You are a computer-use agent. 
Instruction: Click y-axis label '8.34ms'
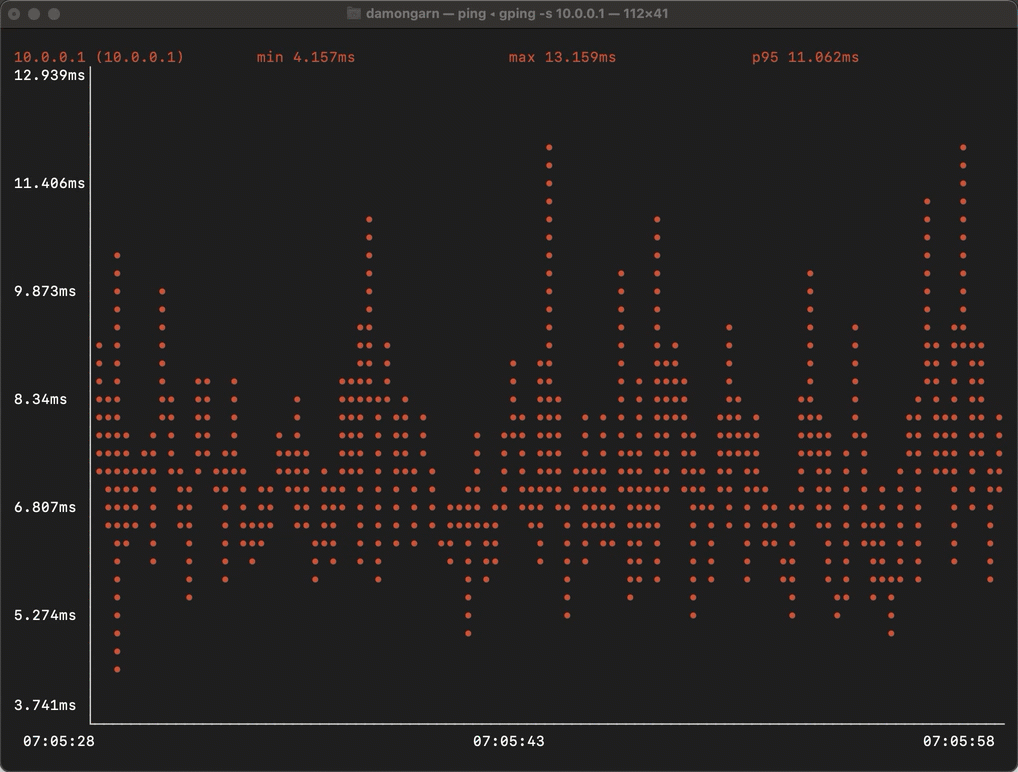tap(40, 399)
